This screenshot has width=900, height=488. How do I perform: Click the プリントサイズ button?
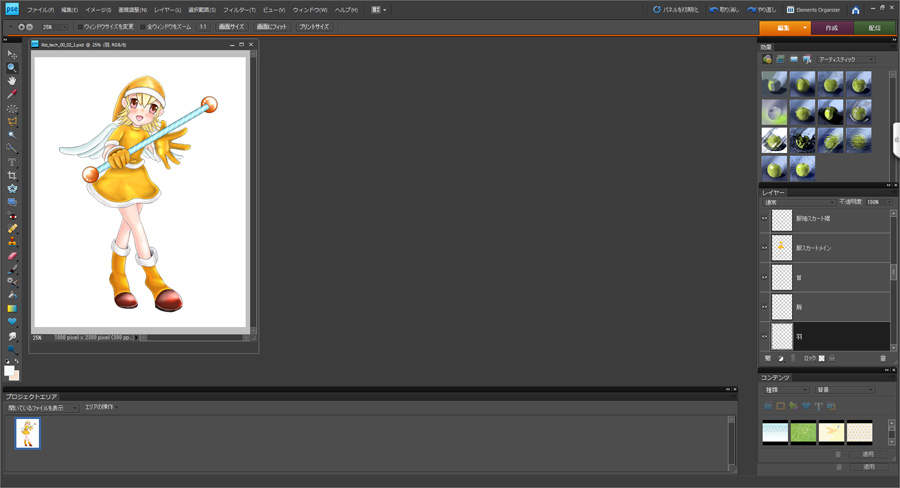[x=314, y=27]
